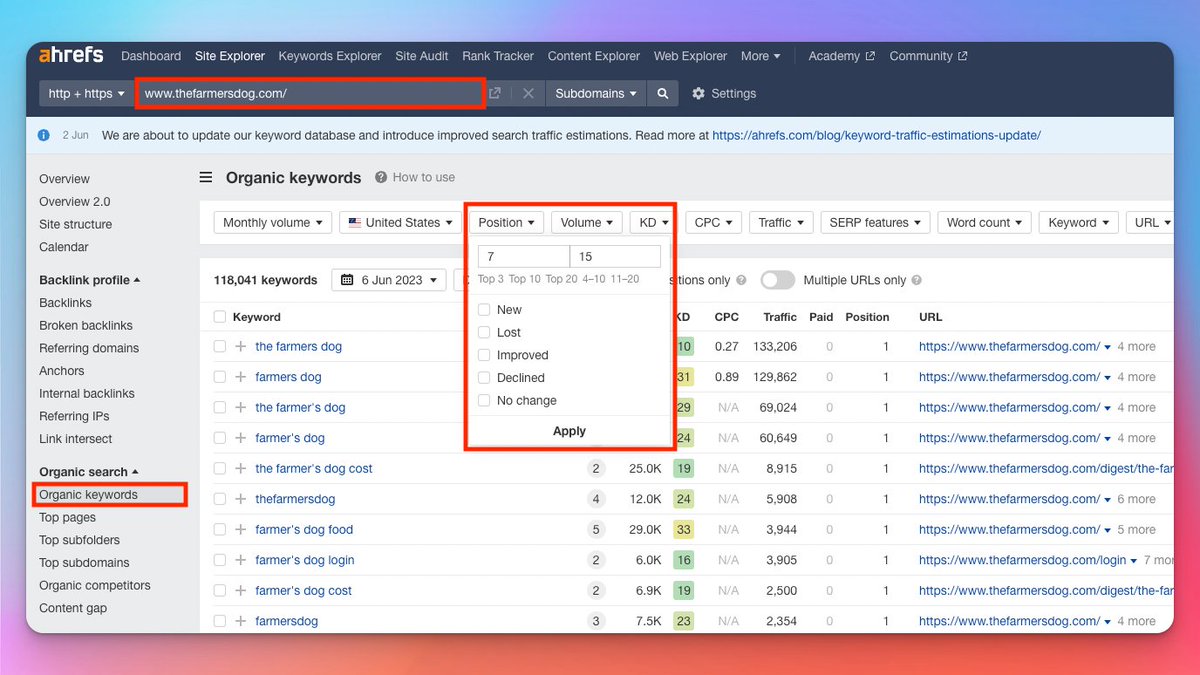The height and width of the screenshot is (675, 1200).
Task: Click help icon beside Multiple URLs only
Action: point(917,280)
